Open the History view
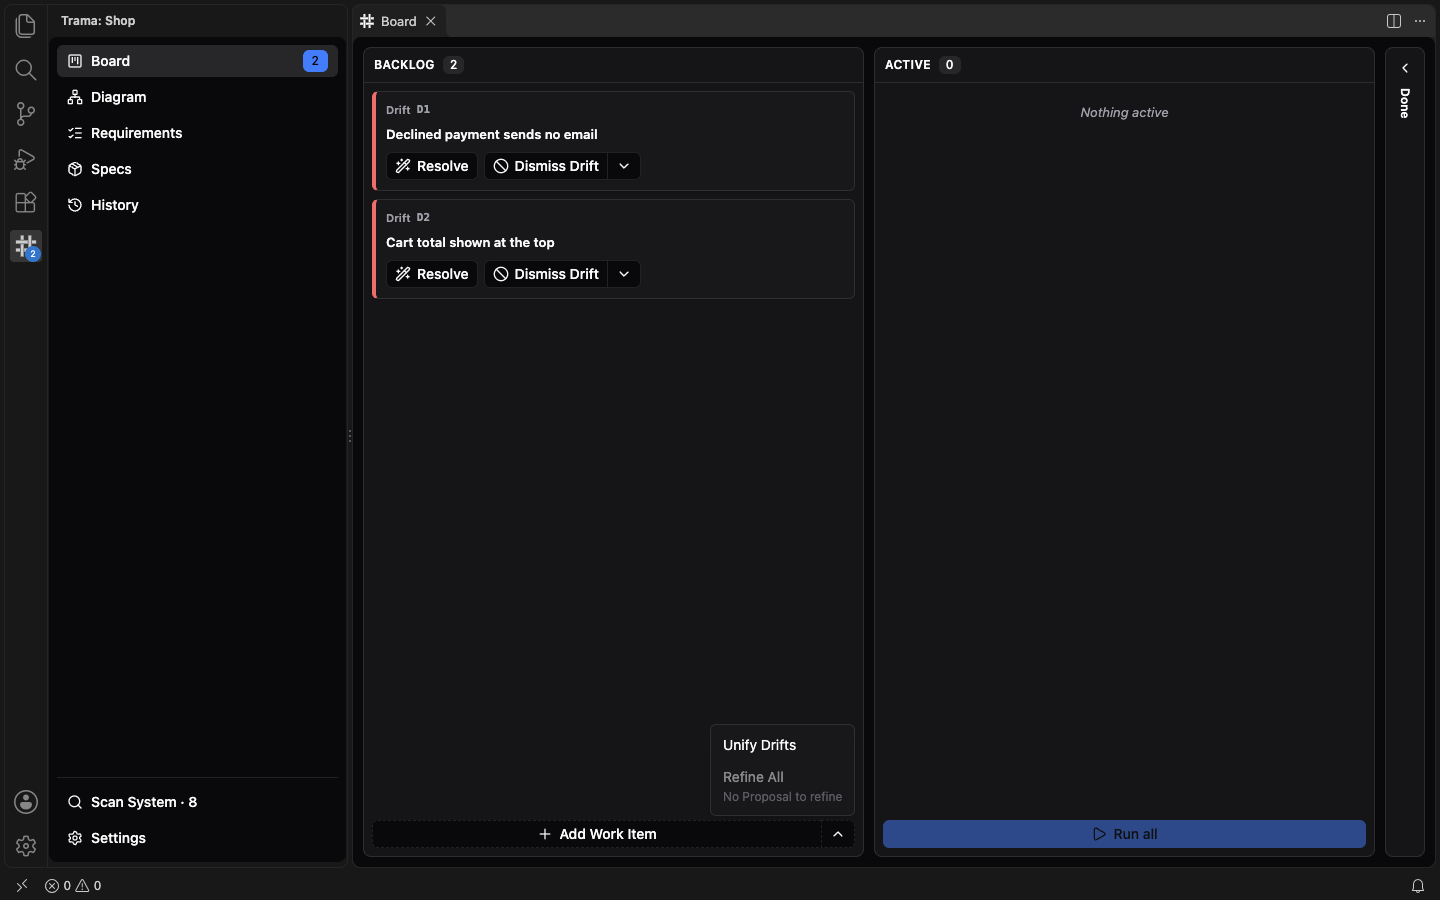 pyautogui.click(x=197, y=205)
